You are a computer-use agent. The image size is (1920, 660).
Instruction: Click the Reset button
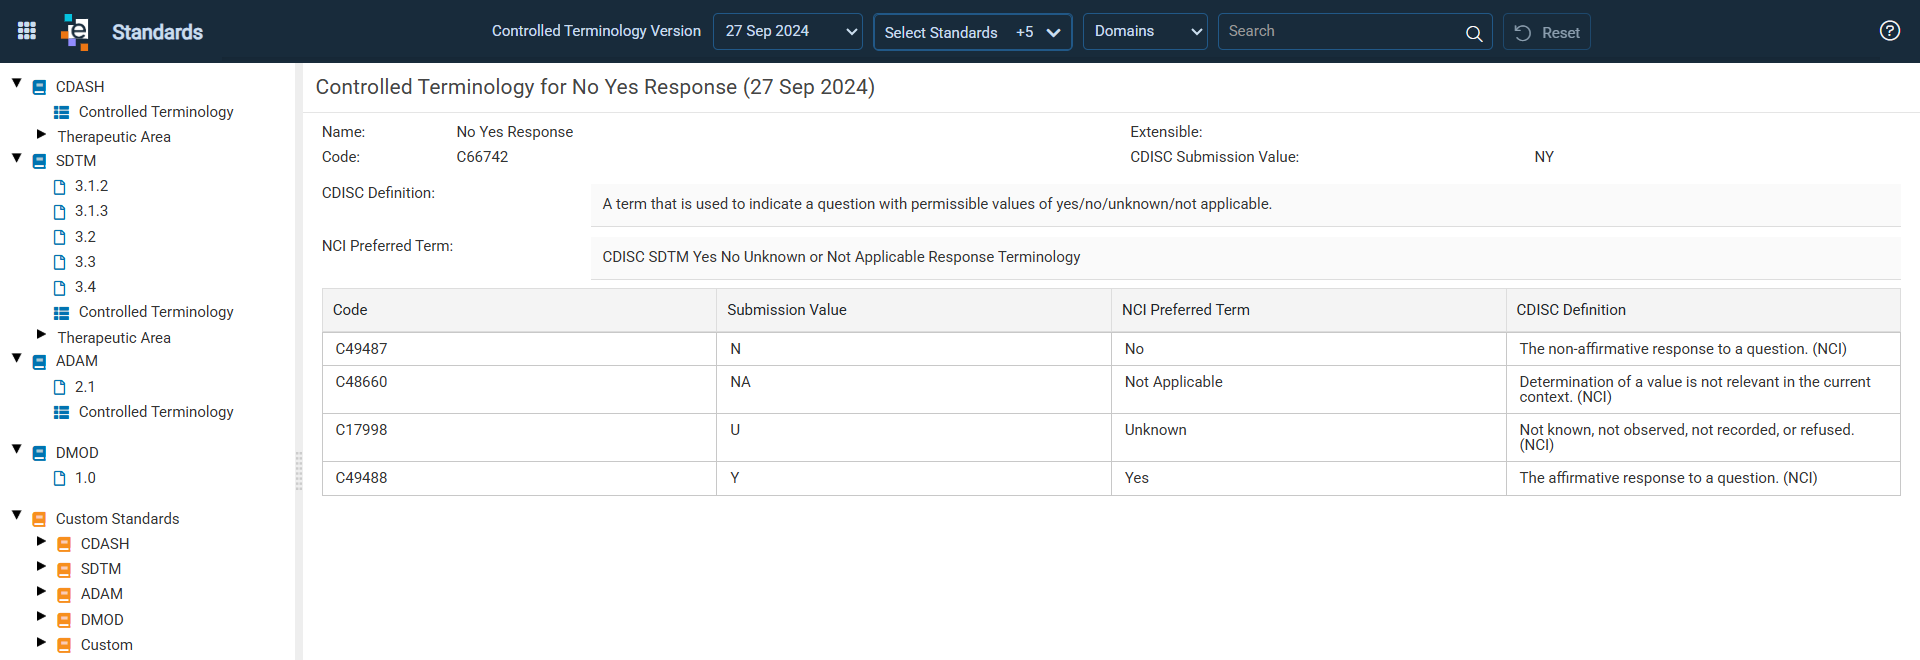point(1546,32)
